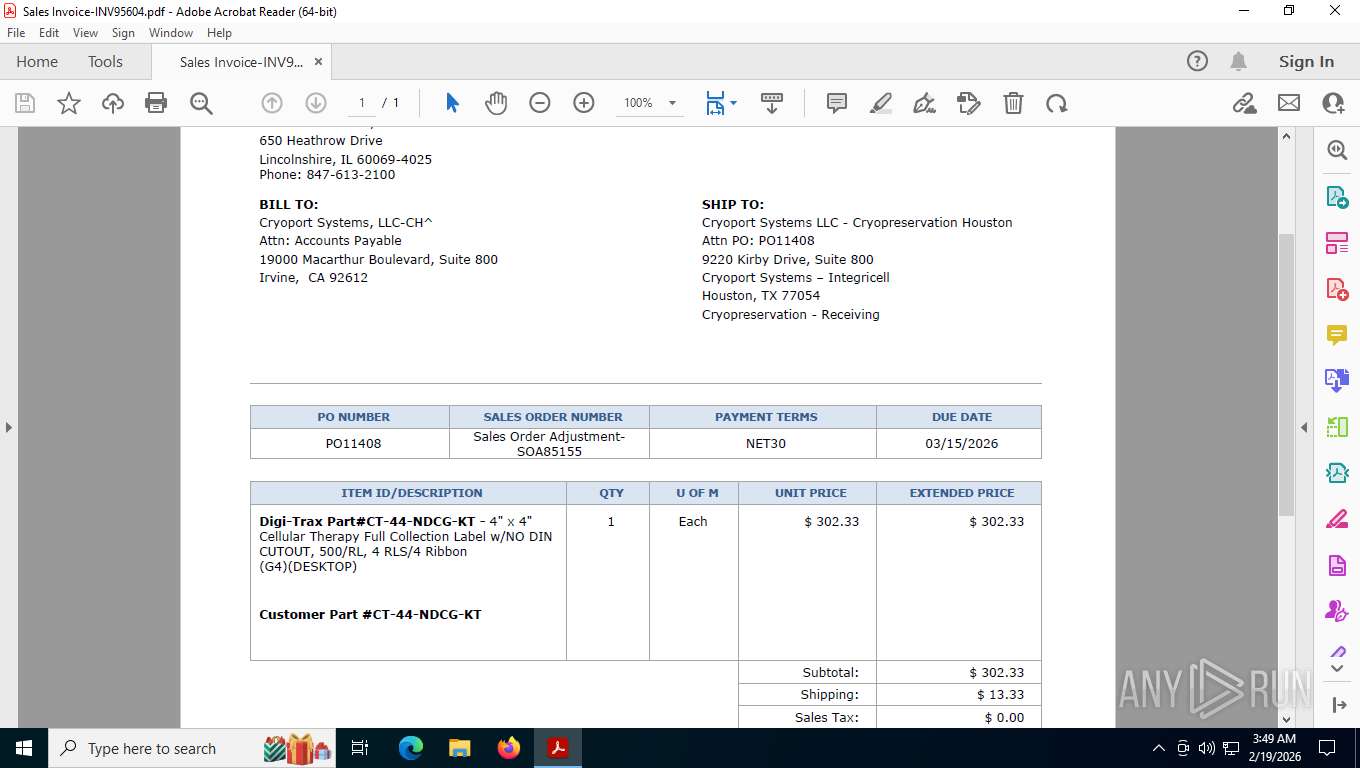Viewport: 1360px width, 768px height.
Task: Open the File menu
Action: (16, 33)
